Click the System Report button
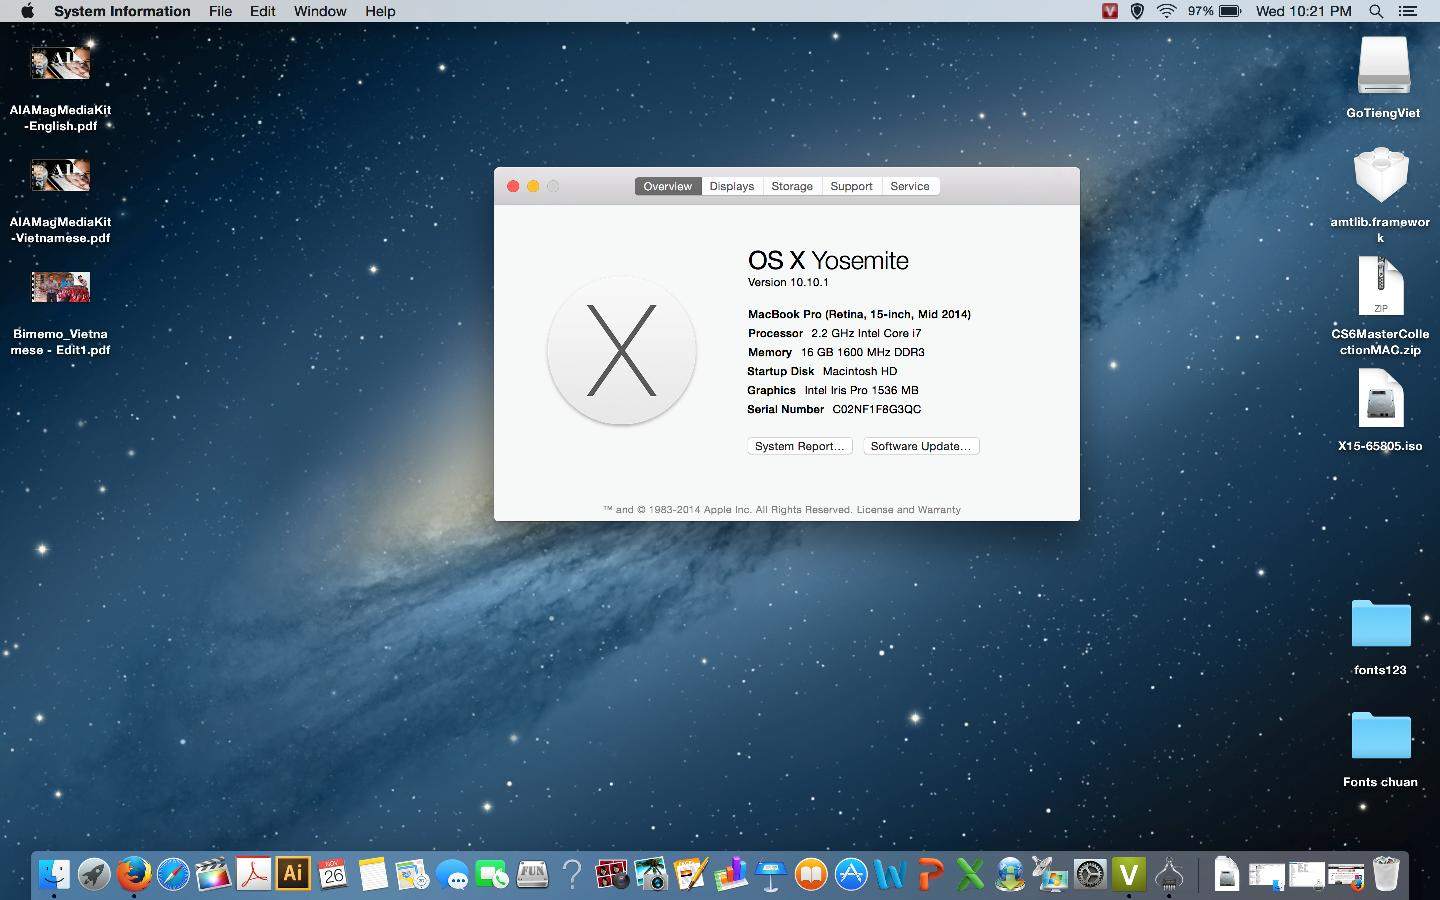 800,446
